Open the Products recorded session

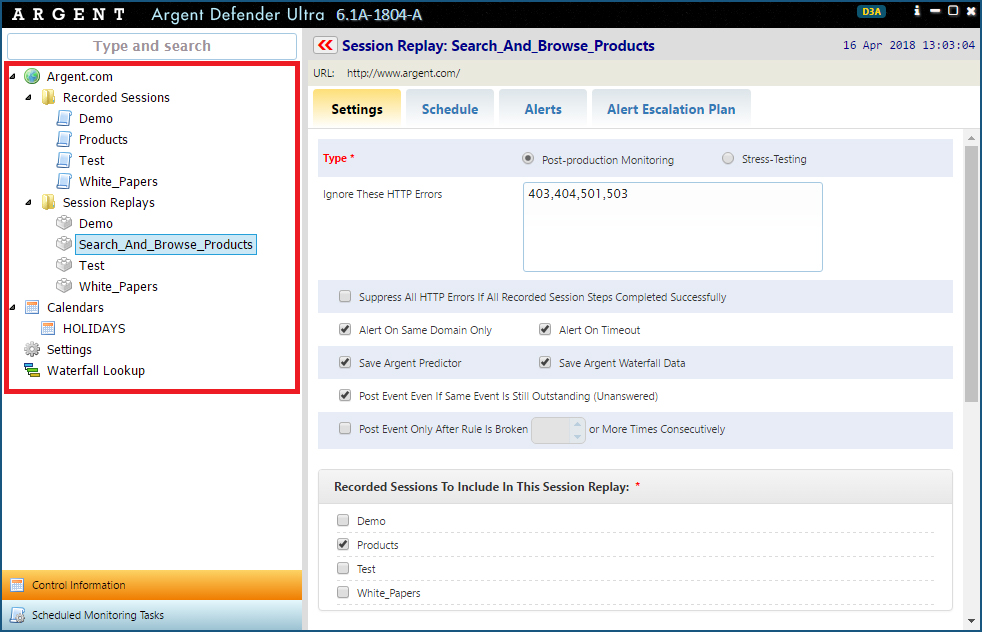pyautogui.click(x=103, y=140)
